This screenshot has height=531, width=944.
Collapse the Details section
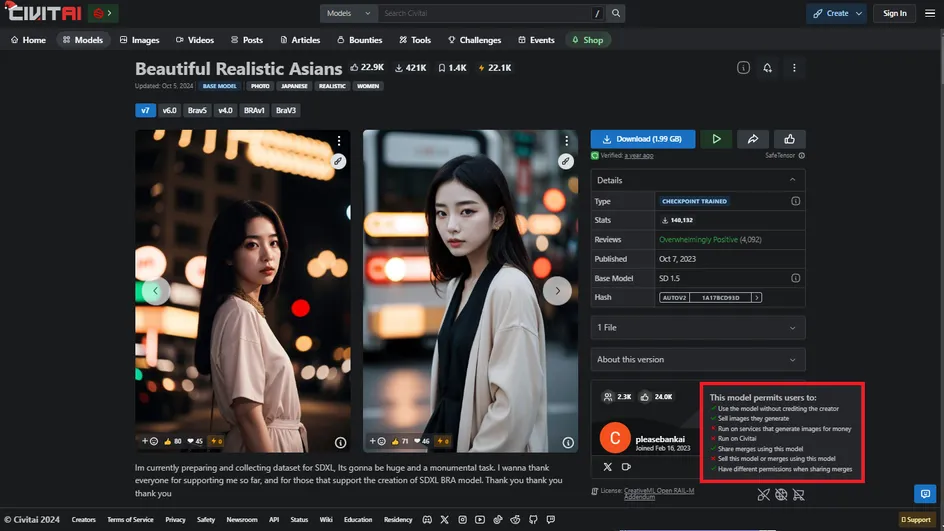[x=793, y=180]
